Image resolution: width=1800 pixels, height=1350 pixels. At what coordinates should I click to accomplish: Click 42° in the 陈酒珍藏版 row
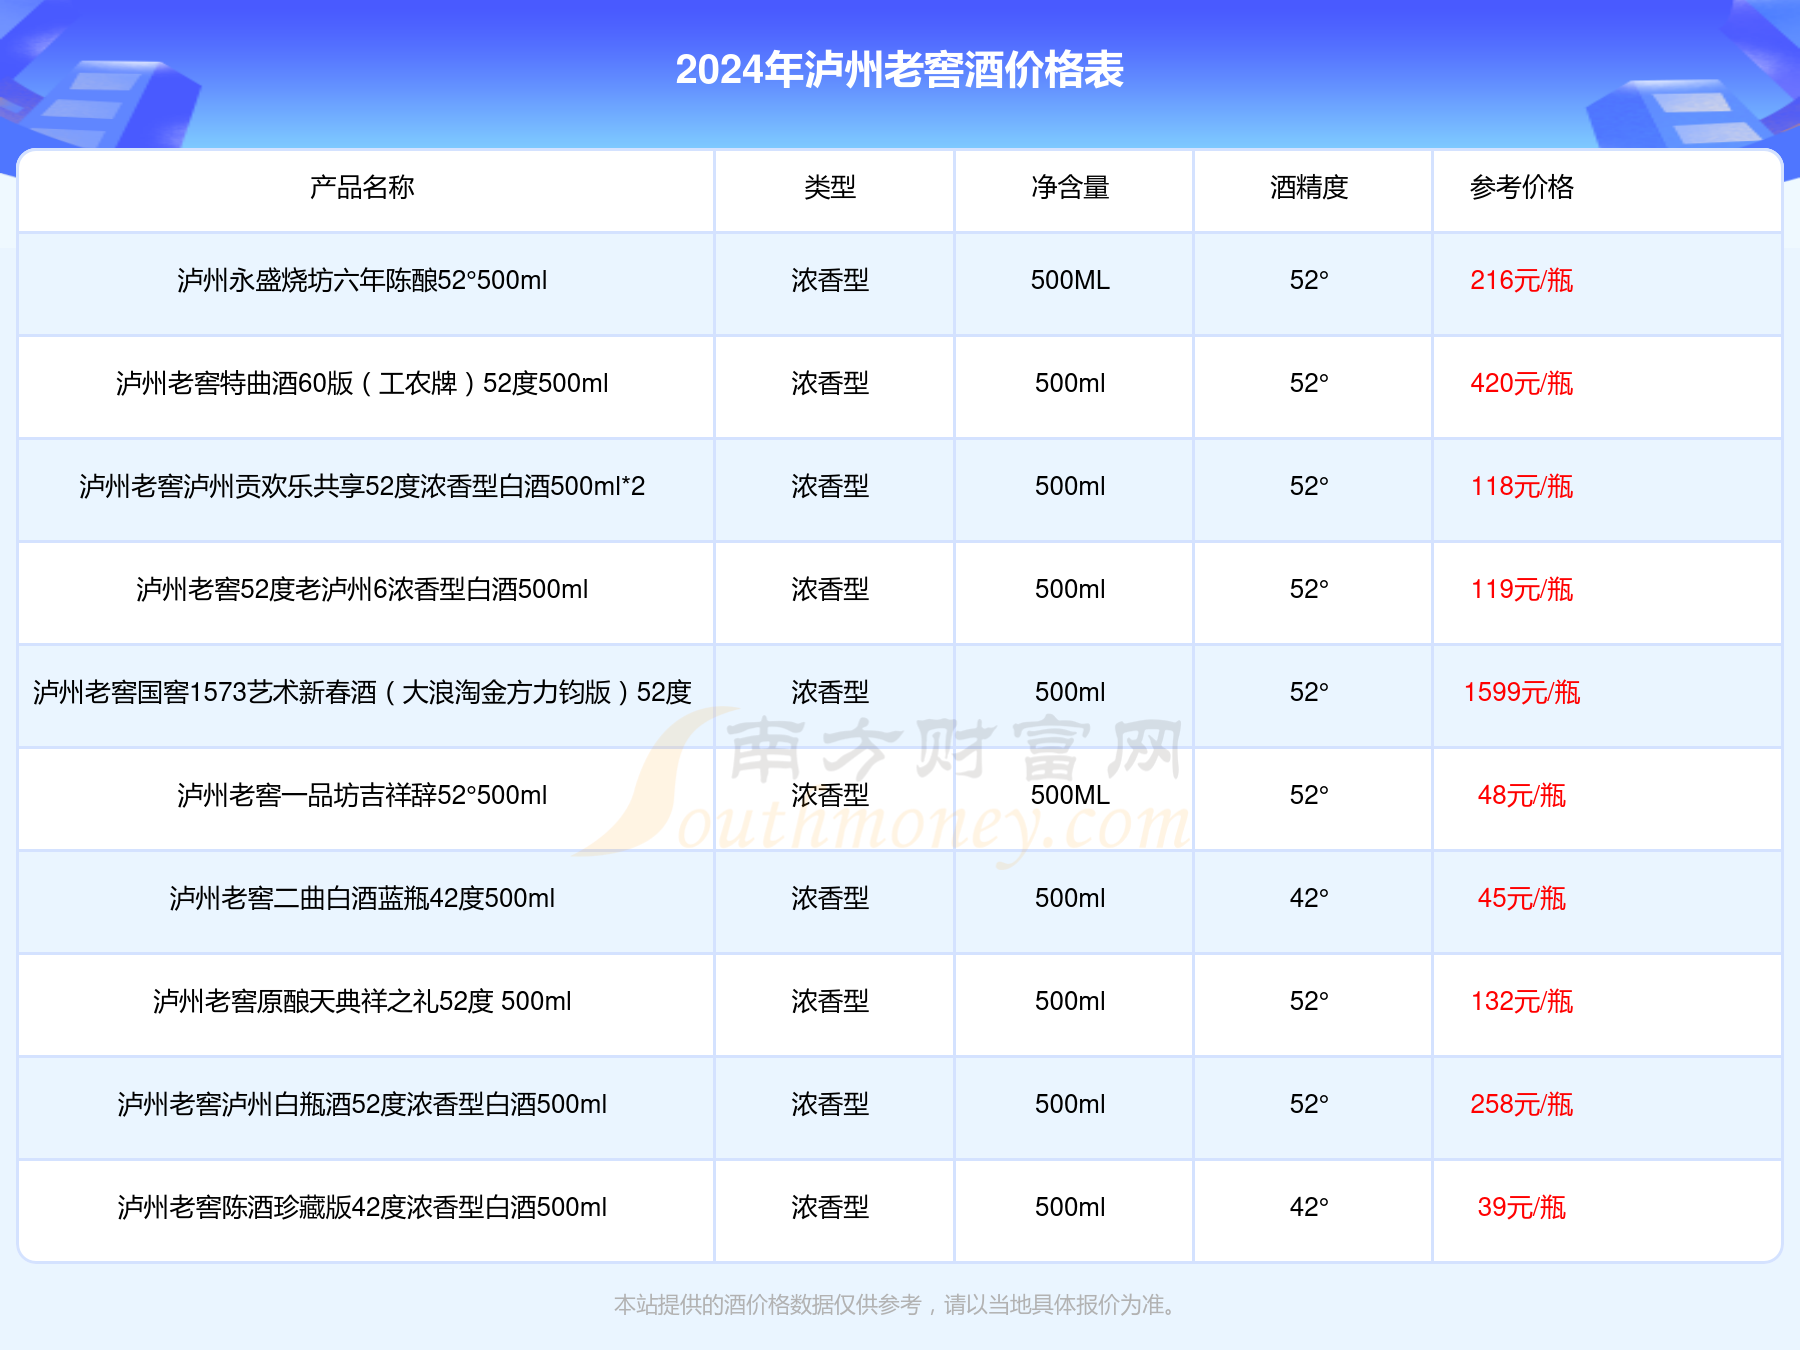point(1309,1208)
